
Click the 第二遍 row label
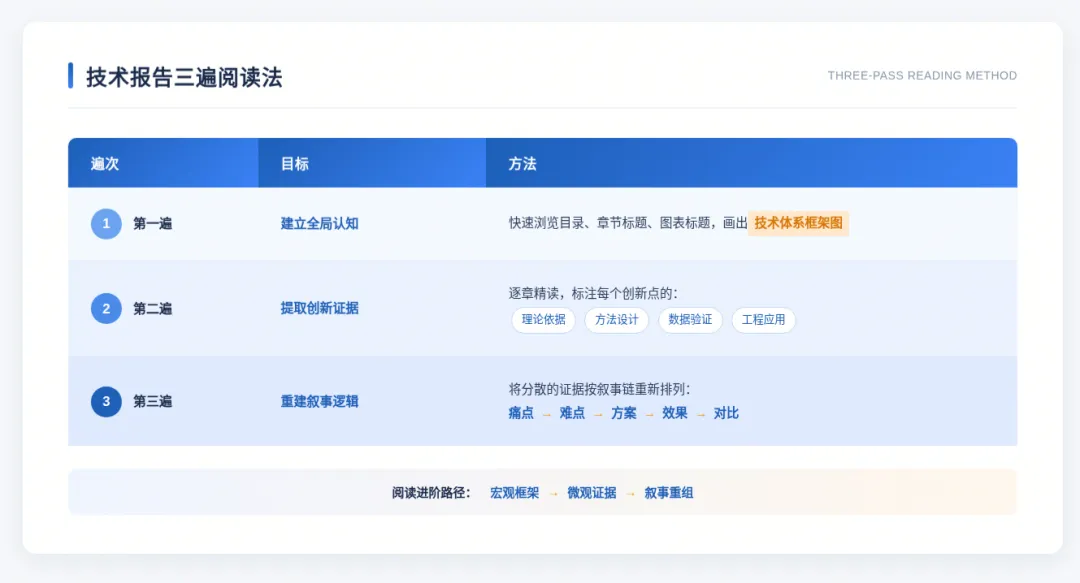coord(152,309)
